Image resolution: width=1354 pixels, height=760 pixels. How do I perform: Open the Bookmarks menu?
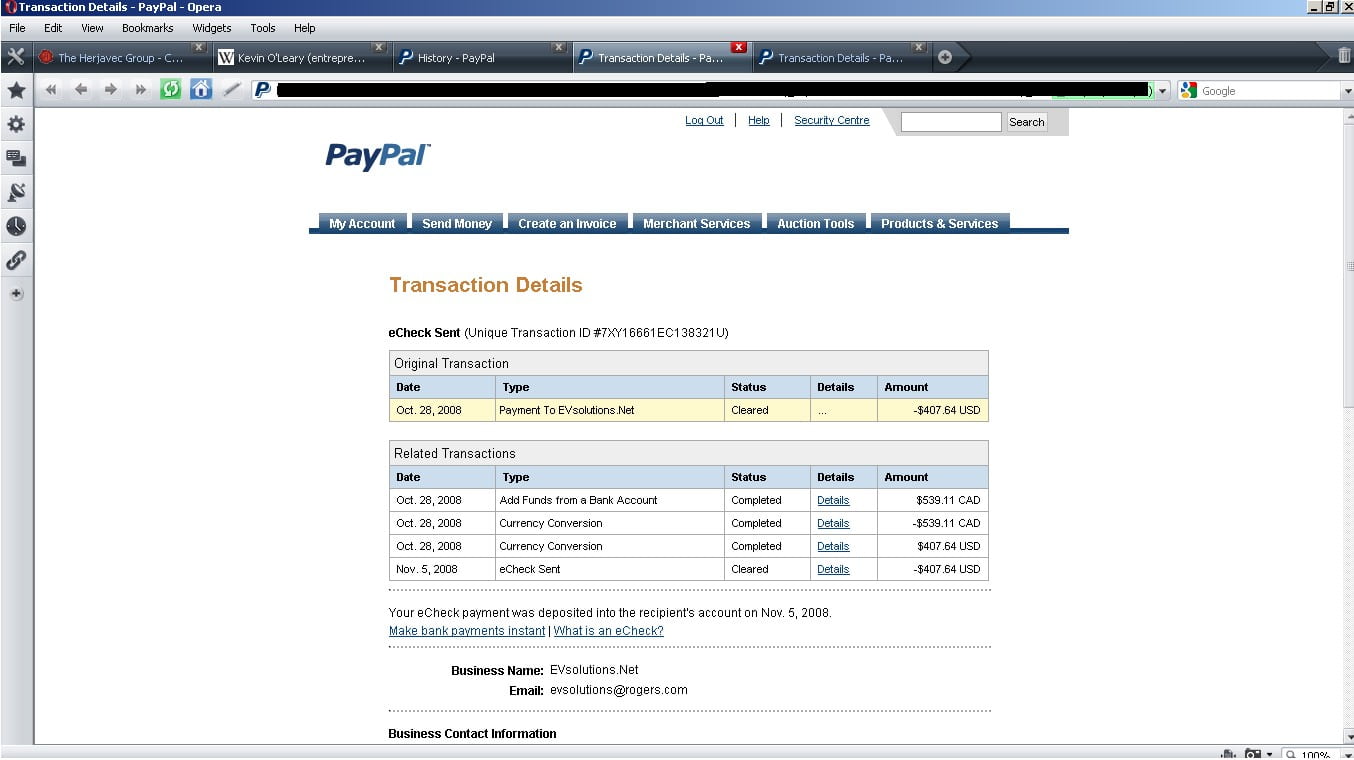[148, 28]
